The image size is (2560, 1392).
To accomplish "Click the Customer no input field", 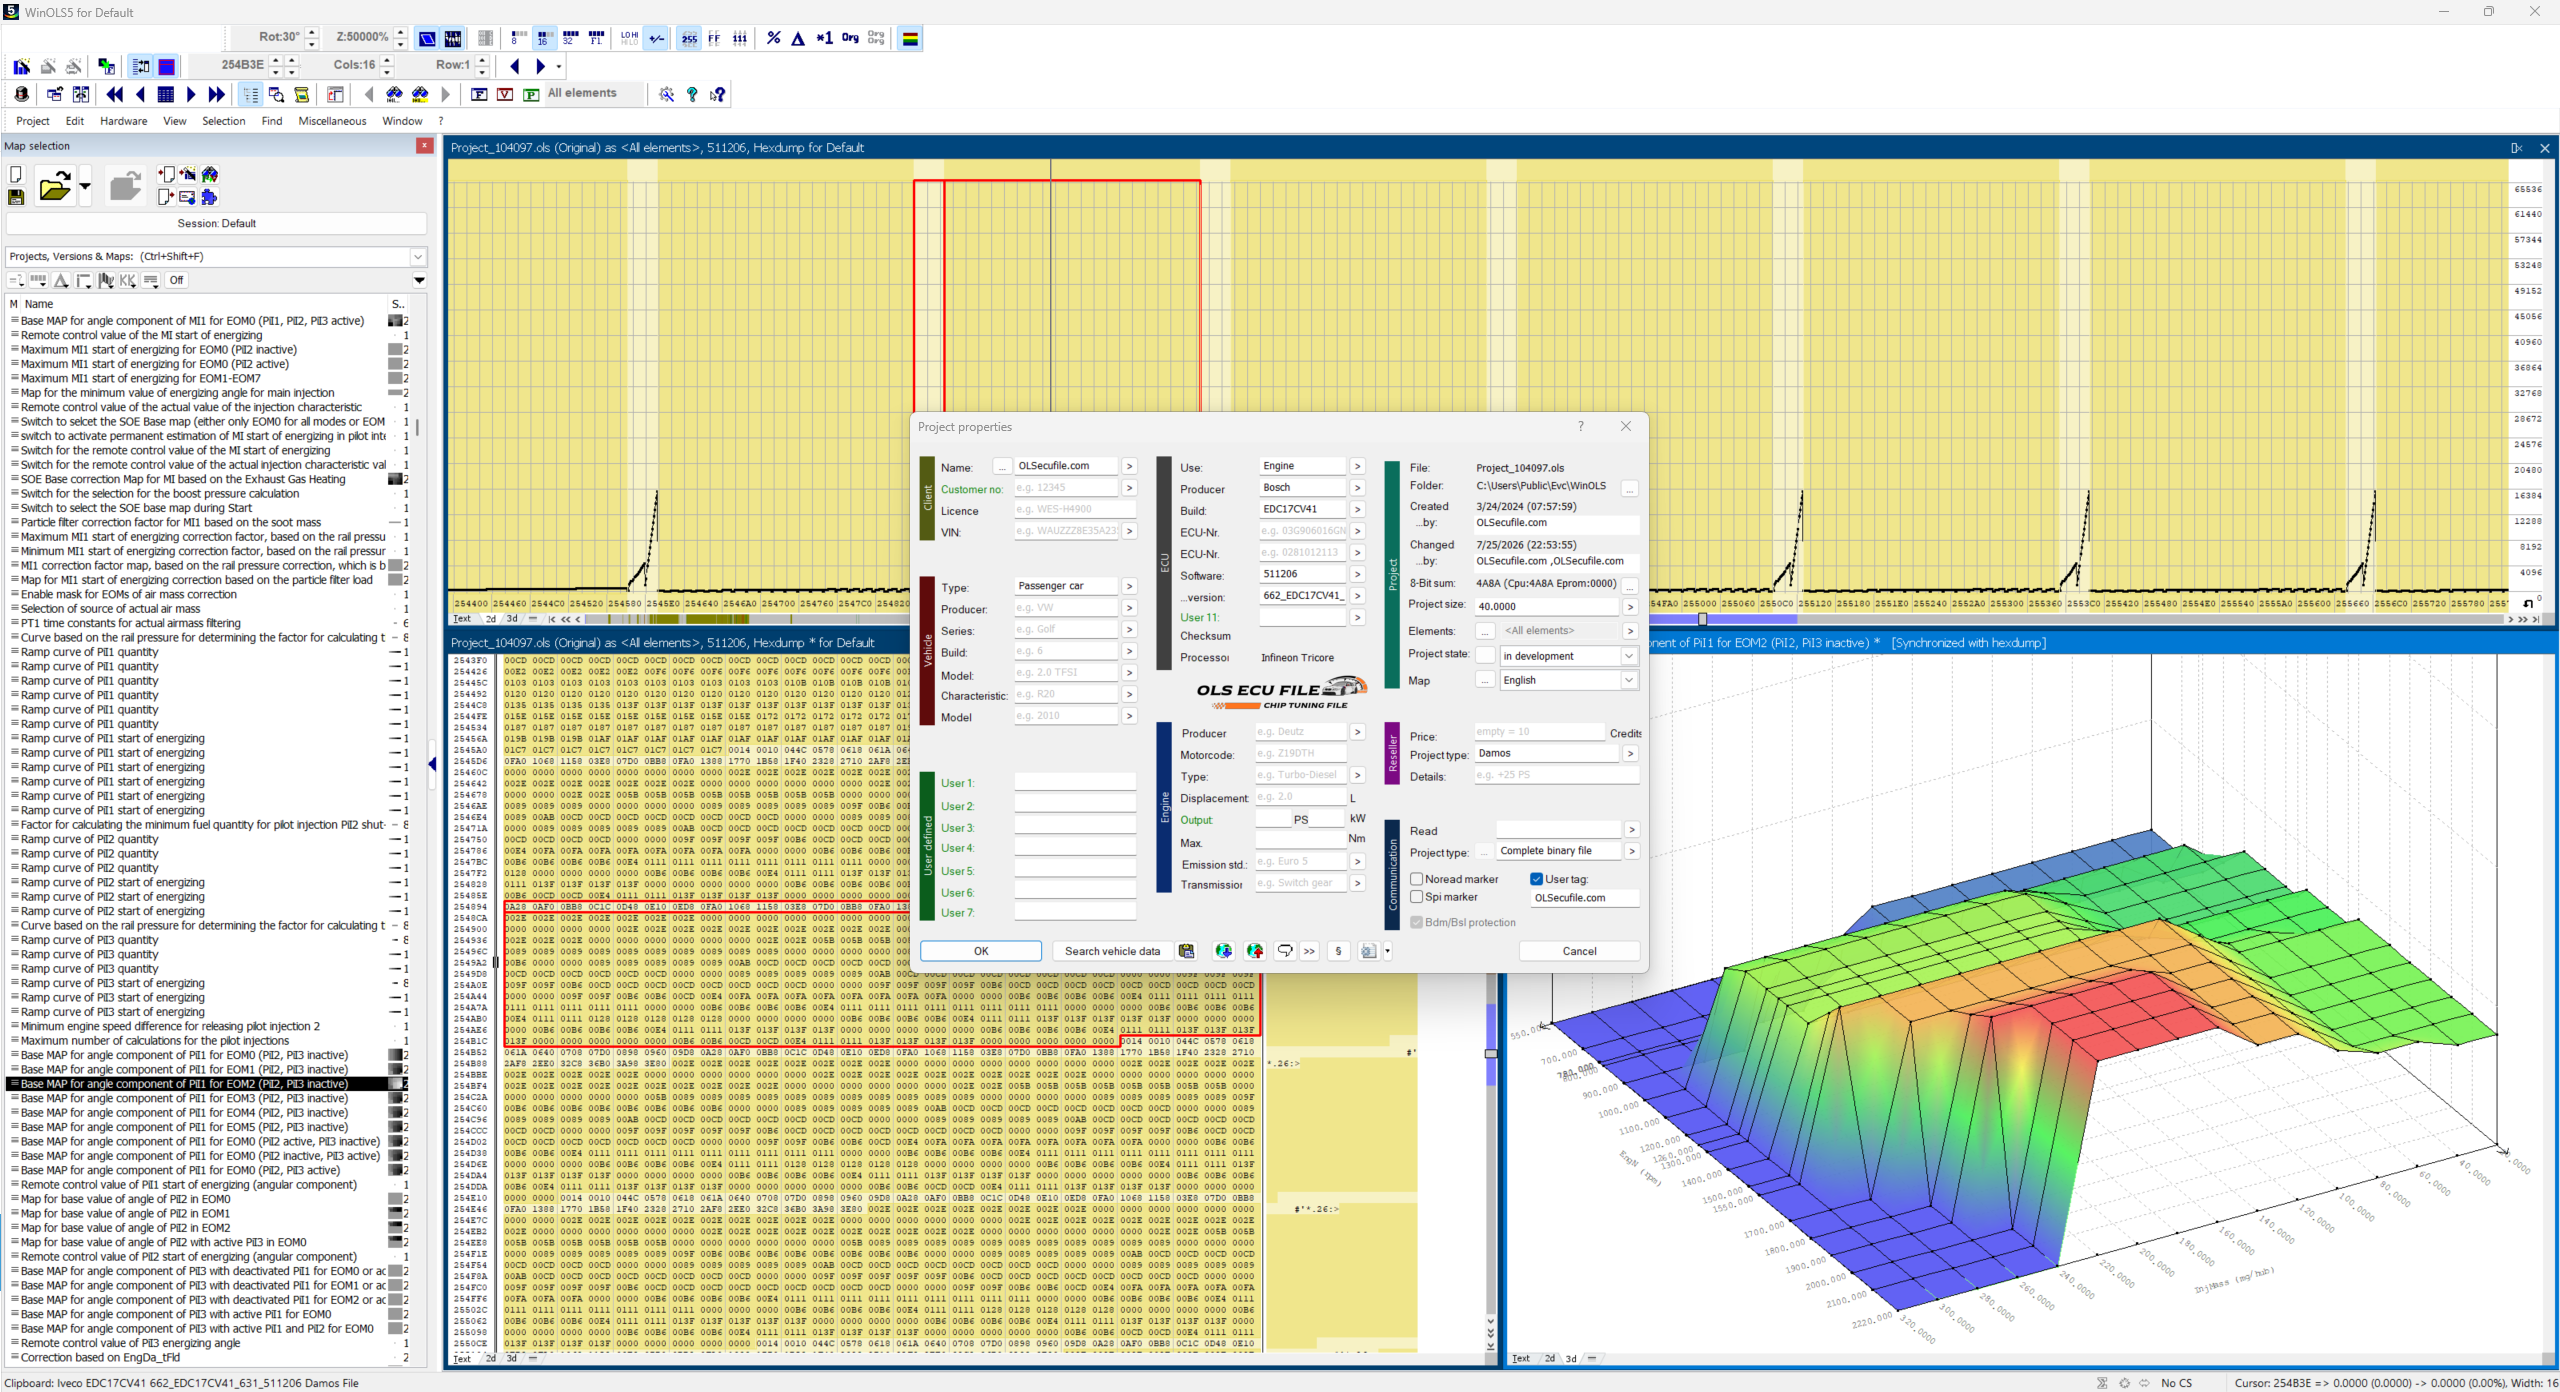I will (x=1066, y=488).
